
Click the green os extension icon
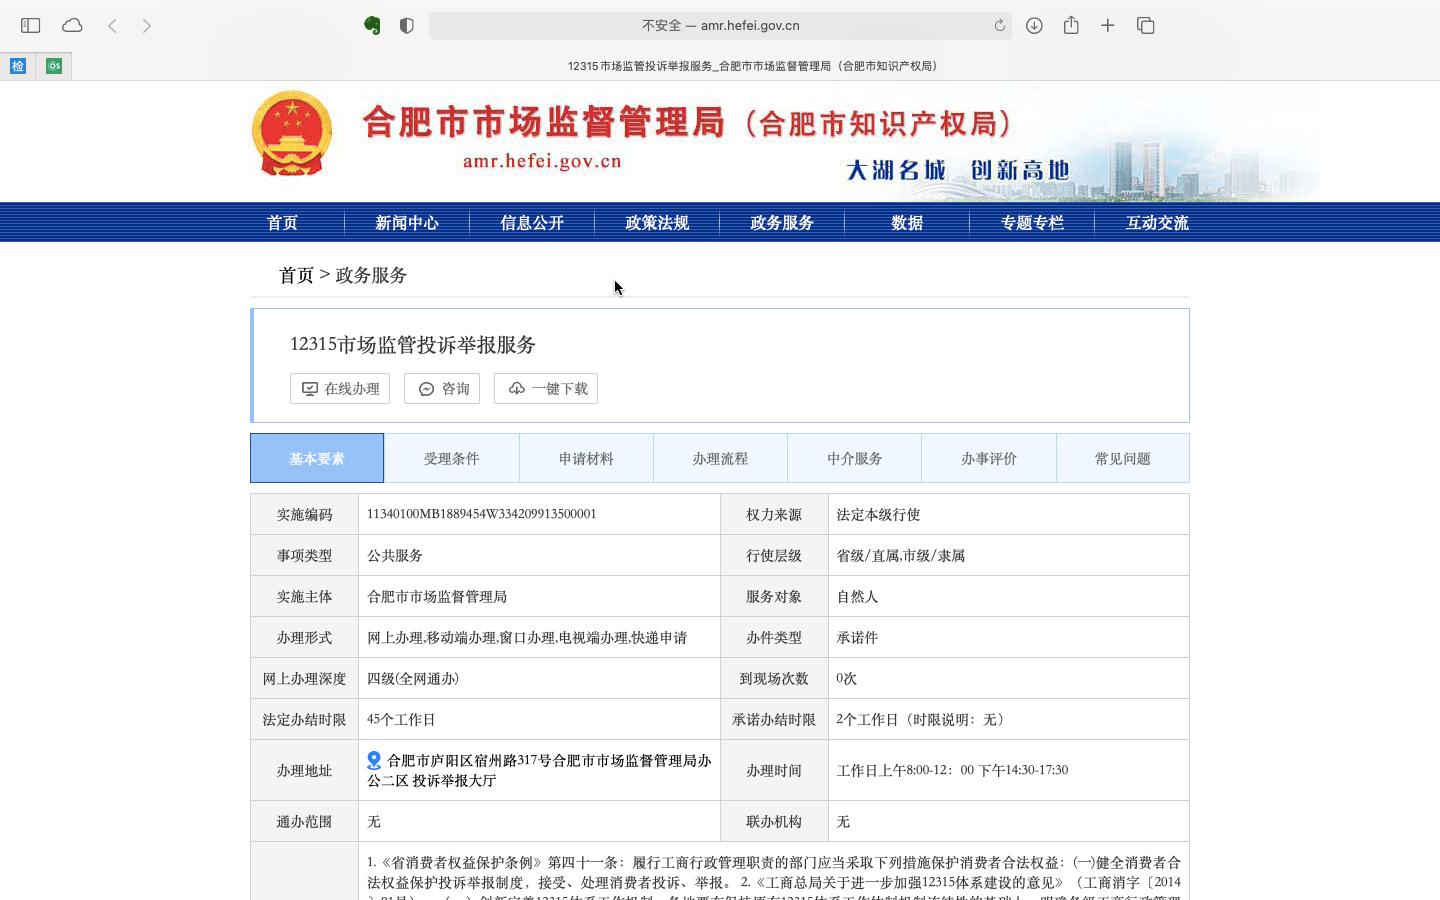coord(54,65)
